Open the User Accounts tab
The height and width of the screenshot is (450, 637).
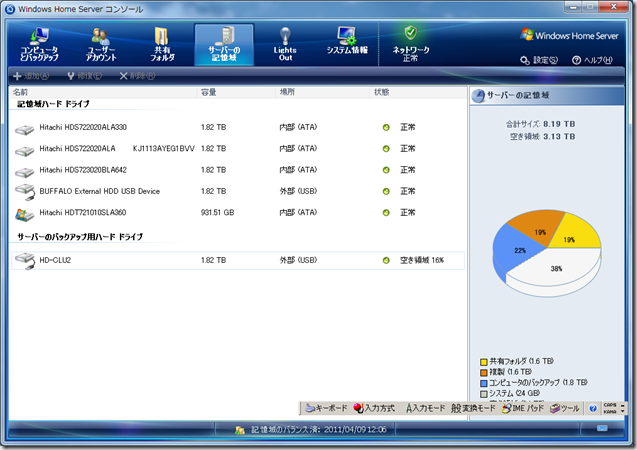[101, 44]
